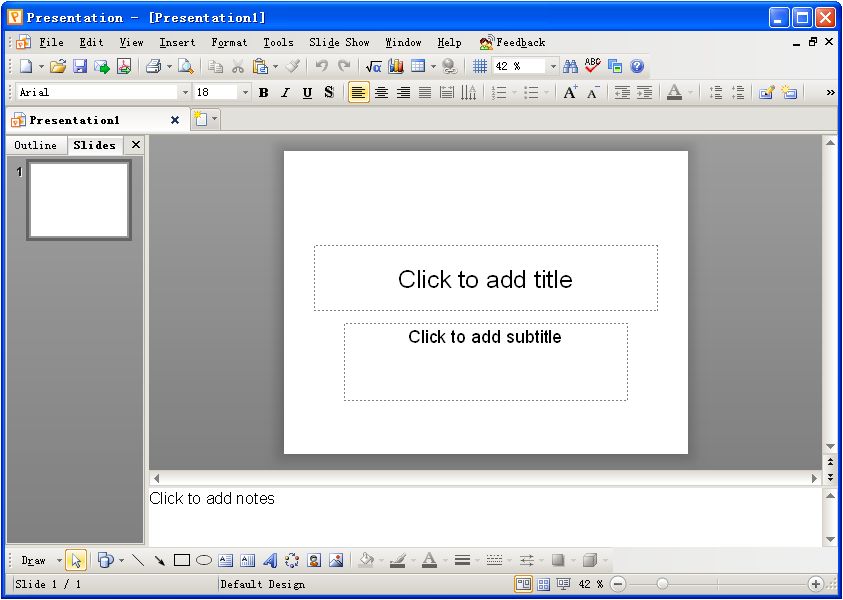Switch to the Outline tab

point(35,145)
